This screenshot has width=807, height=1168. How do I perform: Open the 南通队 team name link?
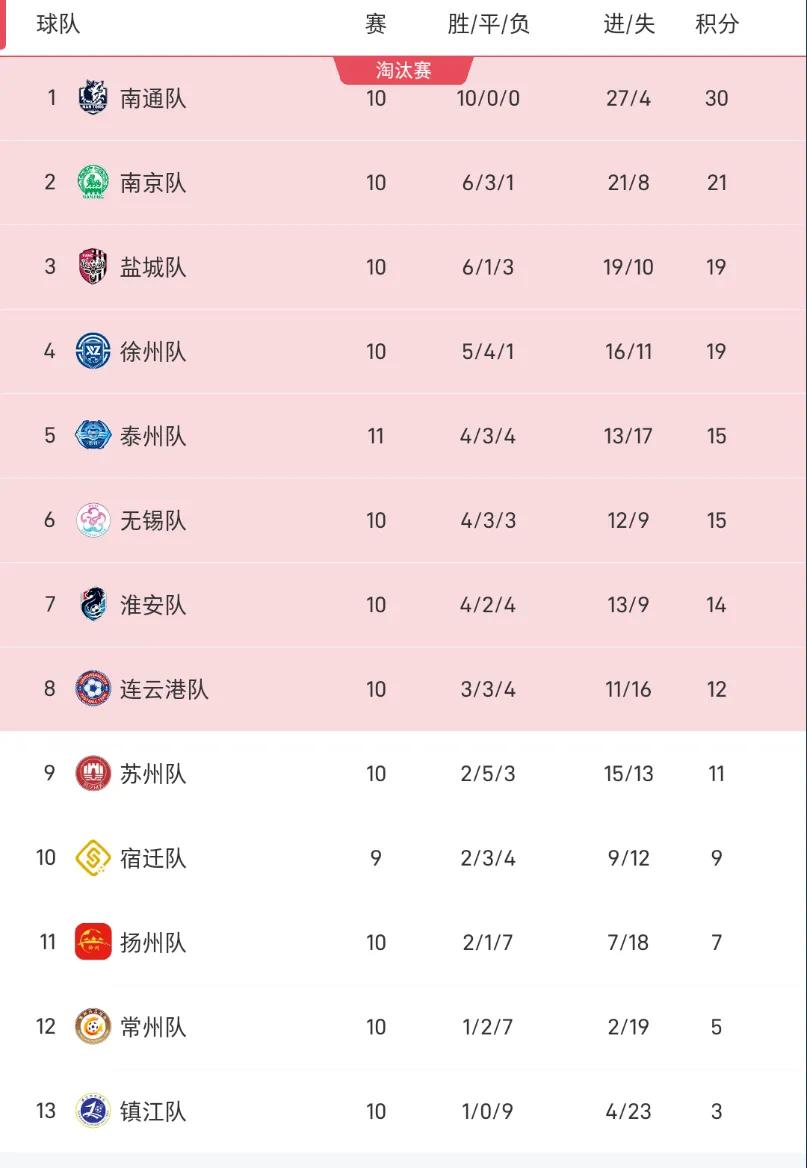[x=153, y=98]
